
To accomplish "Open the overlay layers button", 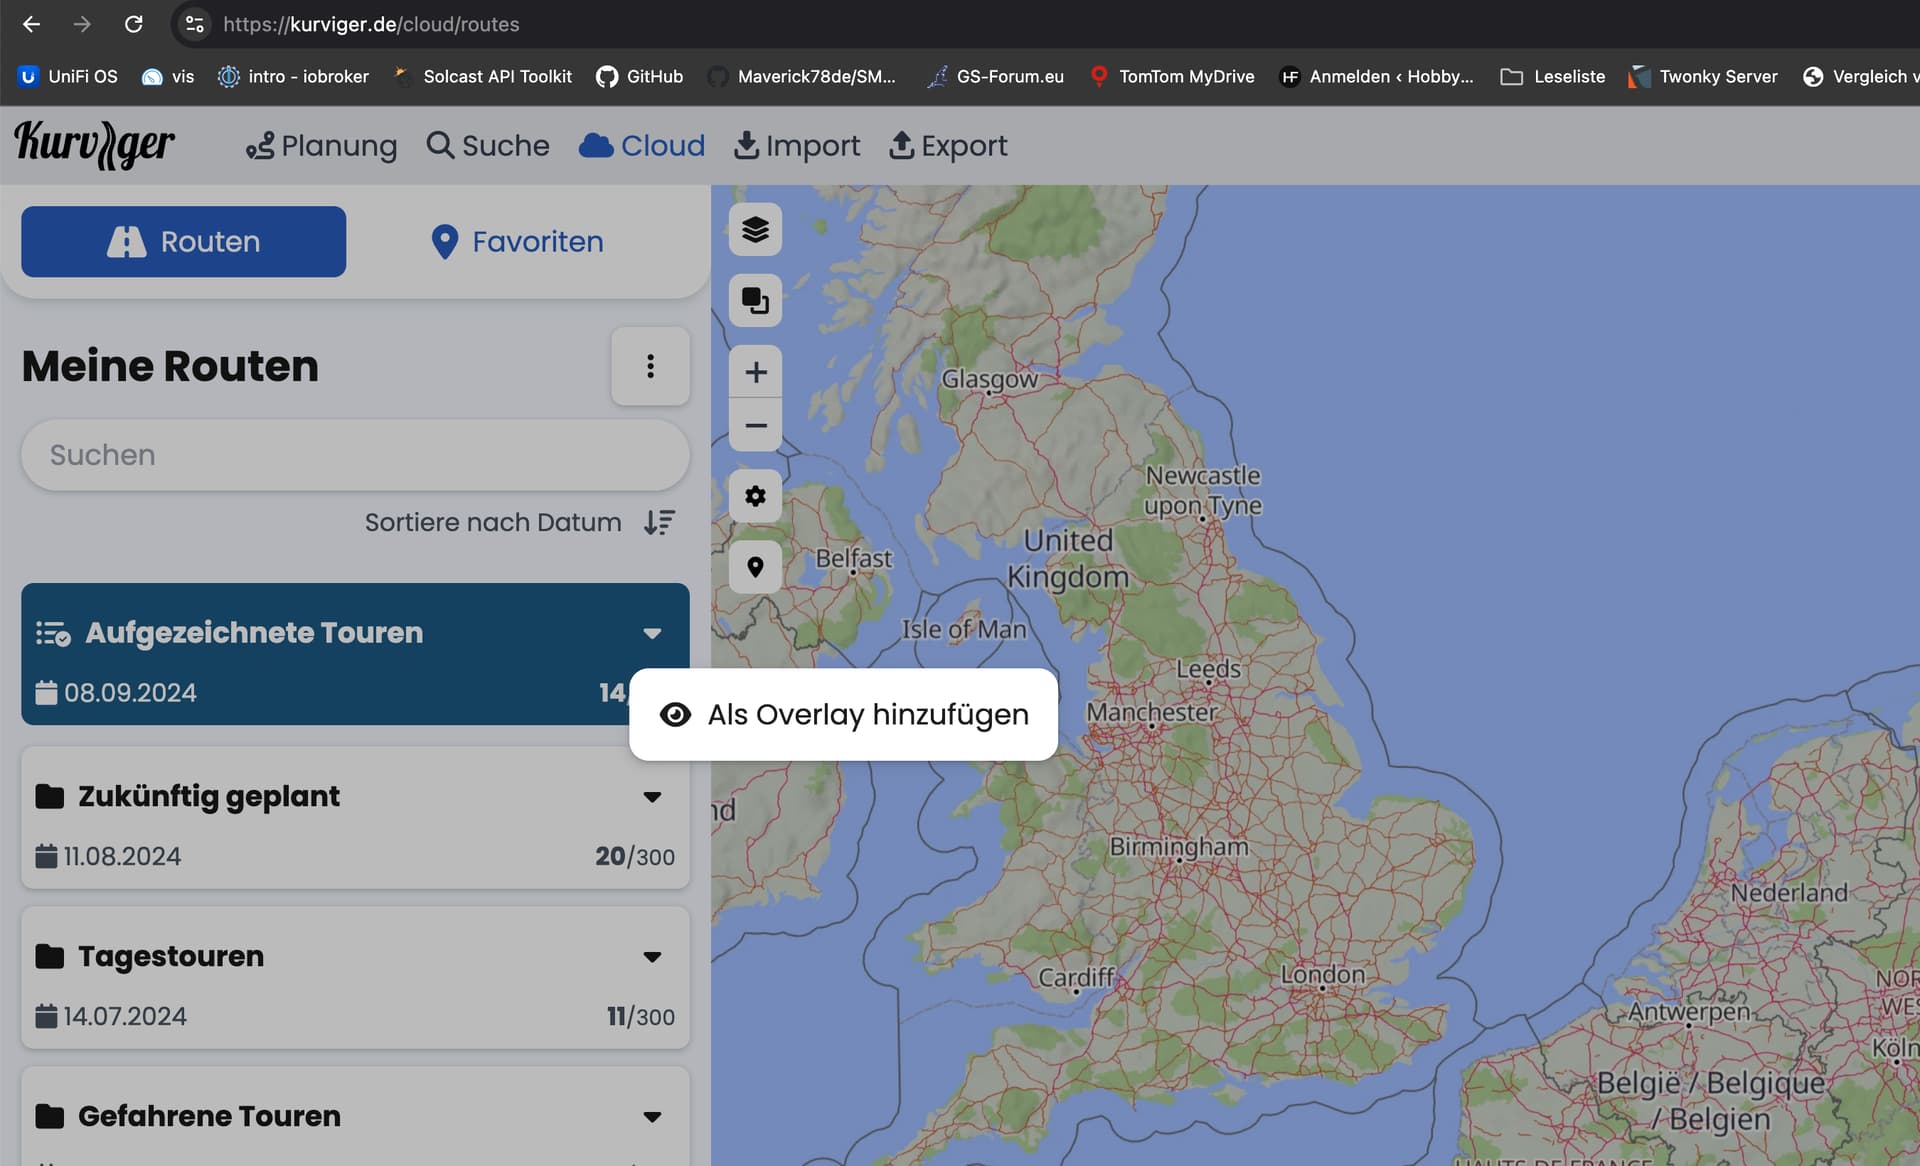I will point(755,300).
